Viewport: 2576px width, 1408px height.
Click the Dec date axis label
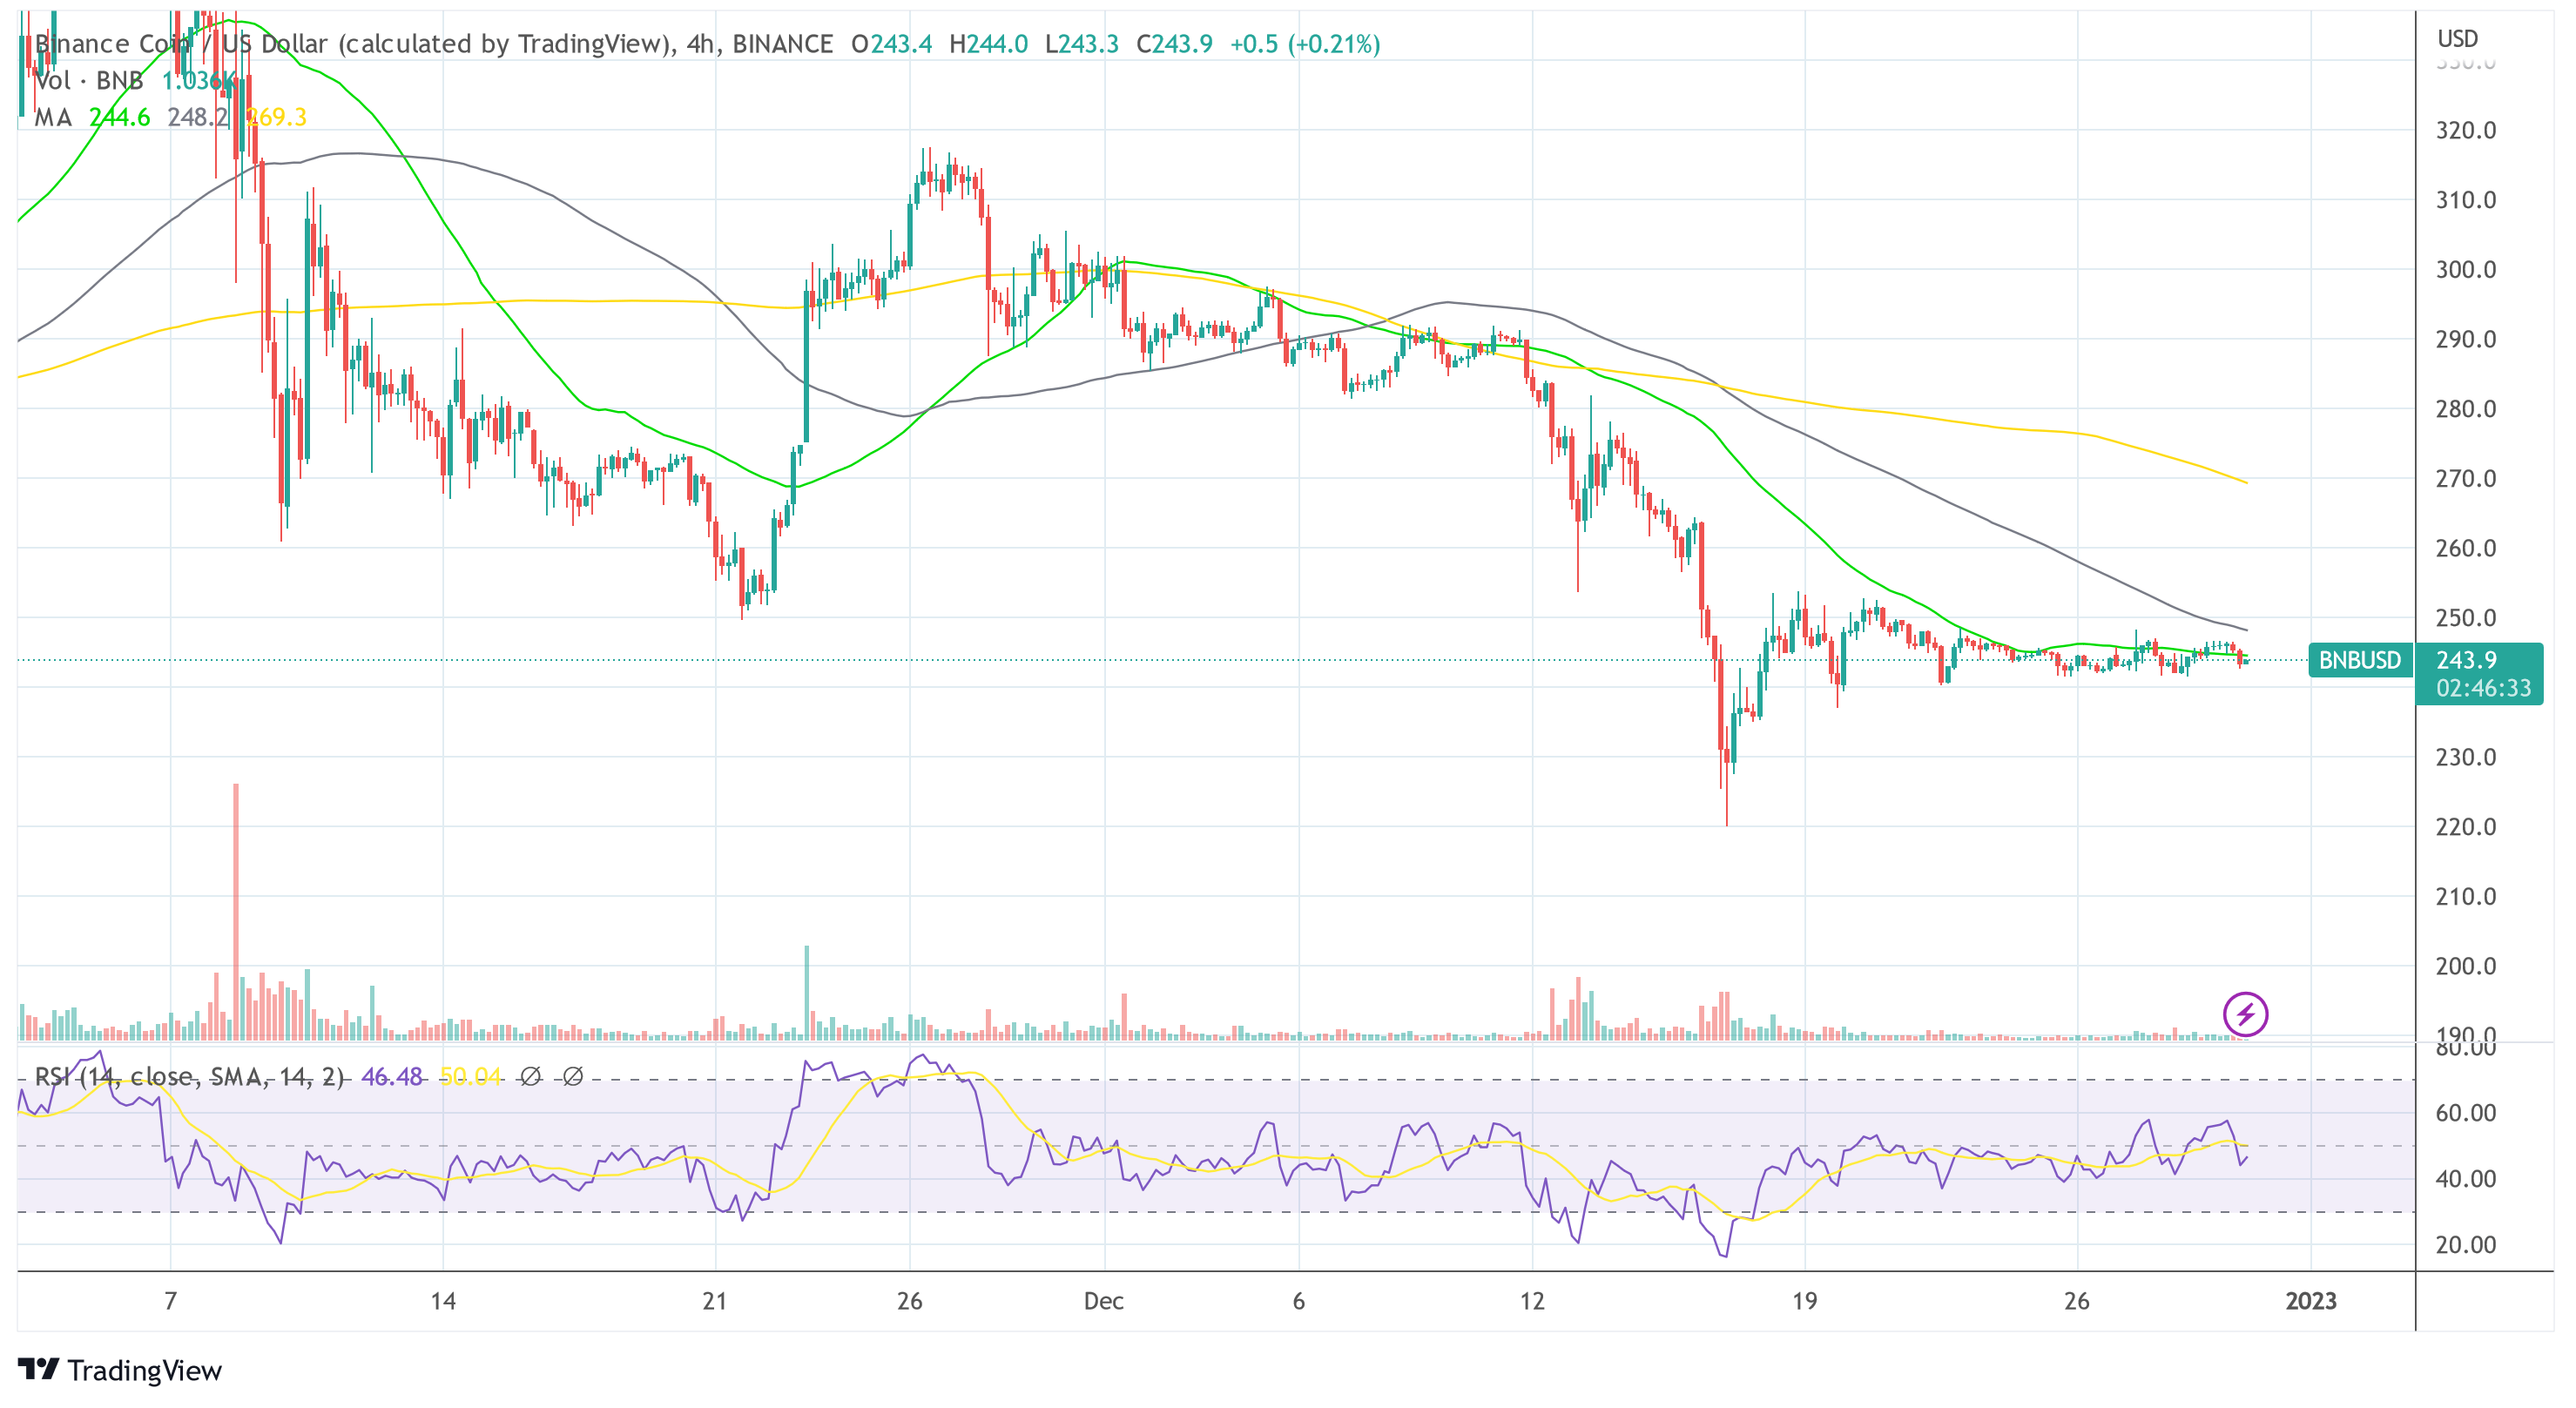click(1104, 1301)
